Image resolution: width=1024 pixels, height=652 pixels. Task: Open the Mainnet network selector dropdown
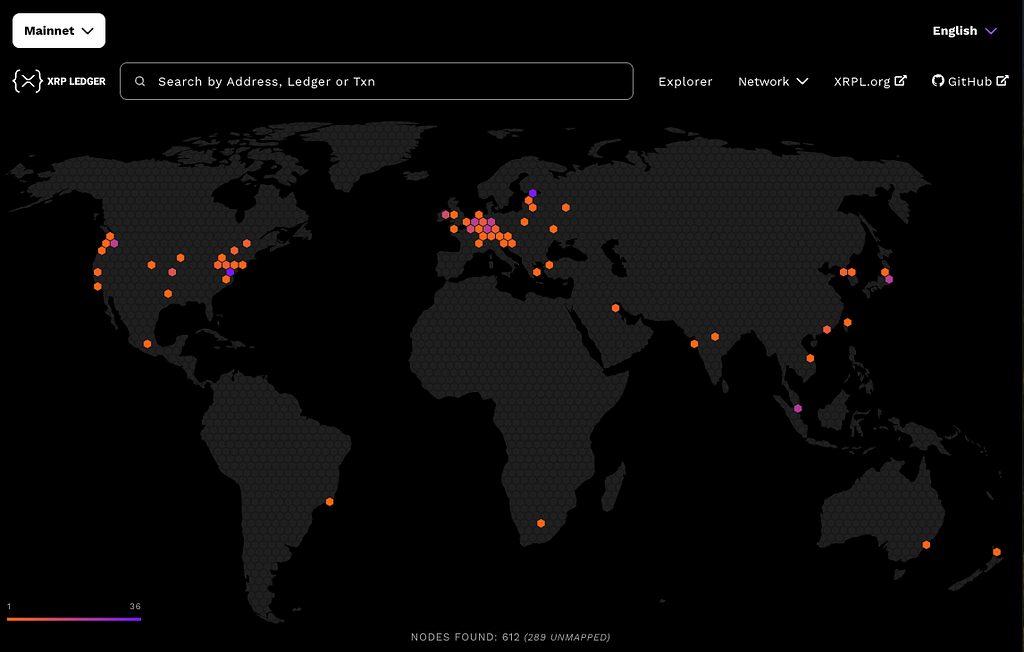point(59,31)
